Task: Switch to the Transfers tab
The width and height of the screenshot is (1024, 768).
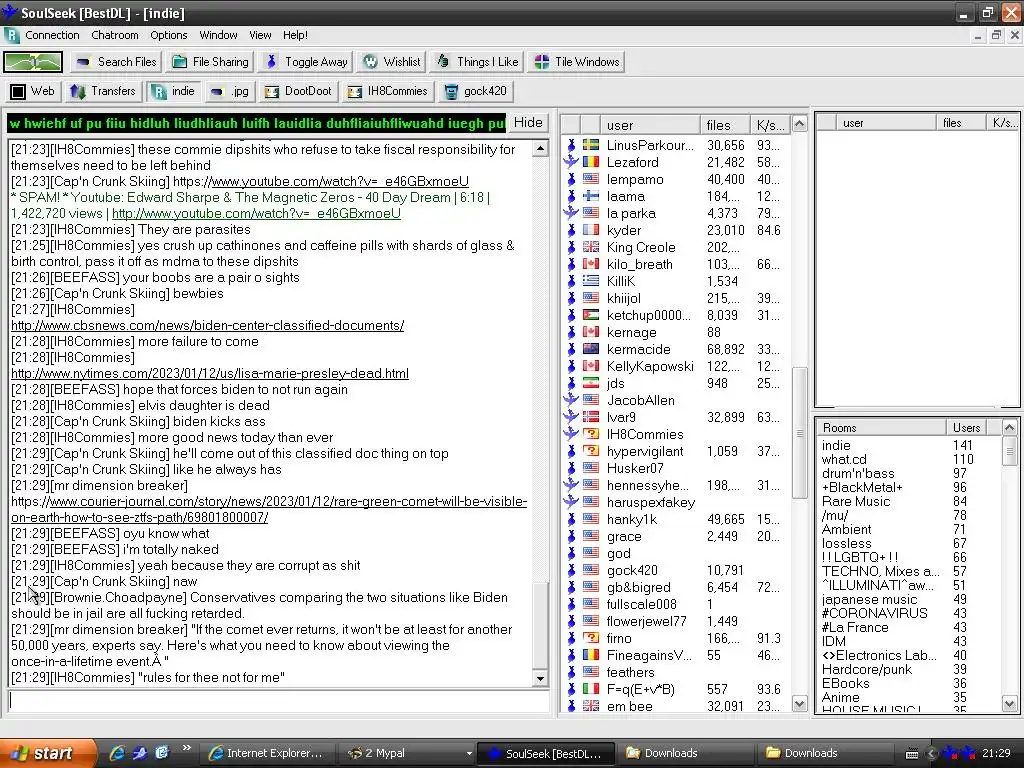Action: pos(103,91)
